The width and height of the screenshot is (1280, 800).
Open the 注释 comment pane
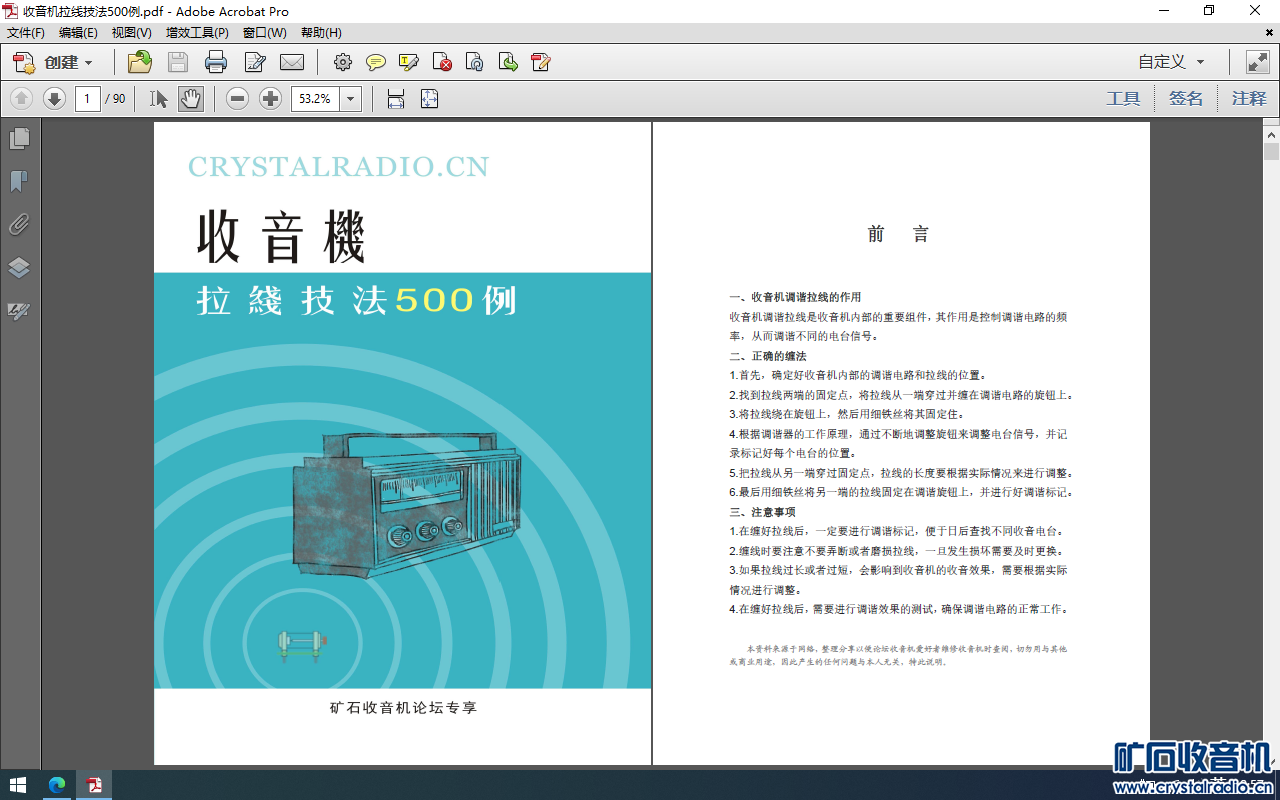point(1248,99)
